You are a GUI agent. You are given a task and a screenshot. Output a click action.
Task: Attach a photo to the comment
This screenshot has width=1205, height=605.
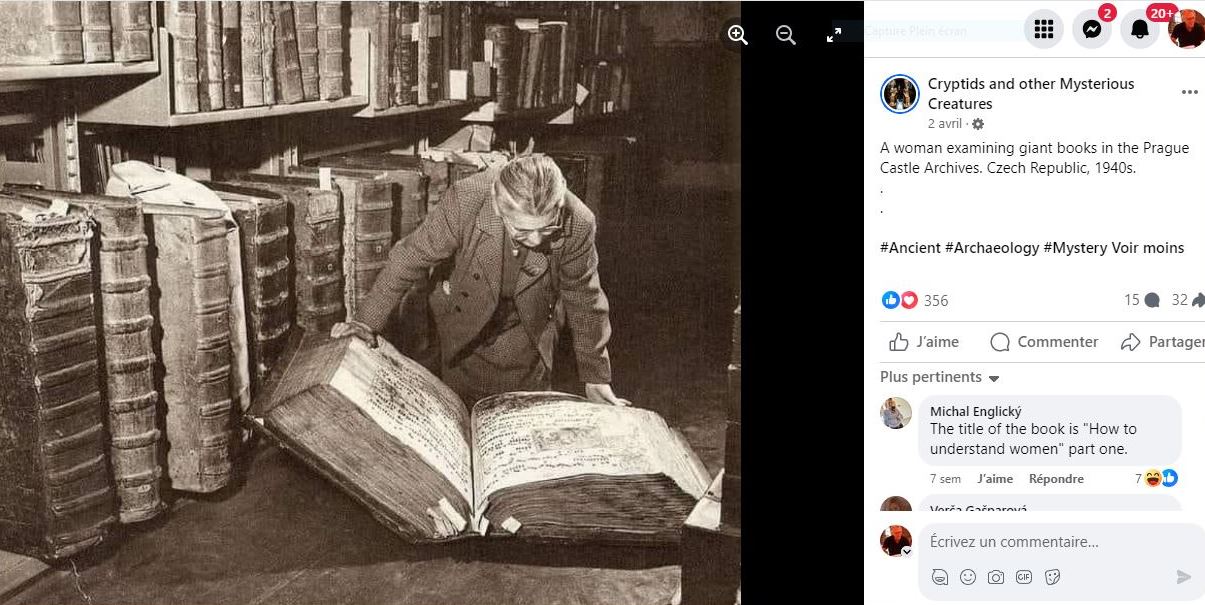(996, 577)
